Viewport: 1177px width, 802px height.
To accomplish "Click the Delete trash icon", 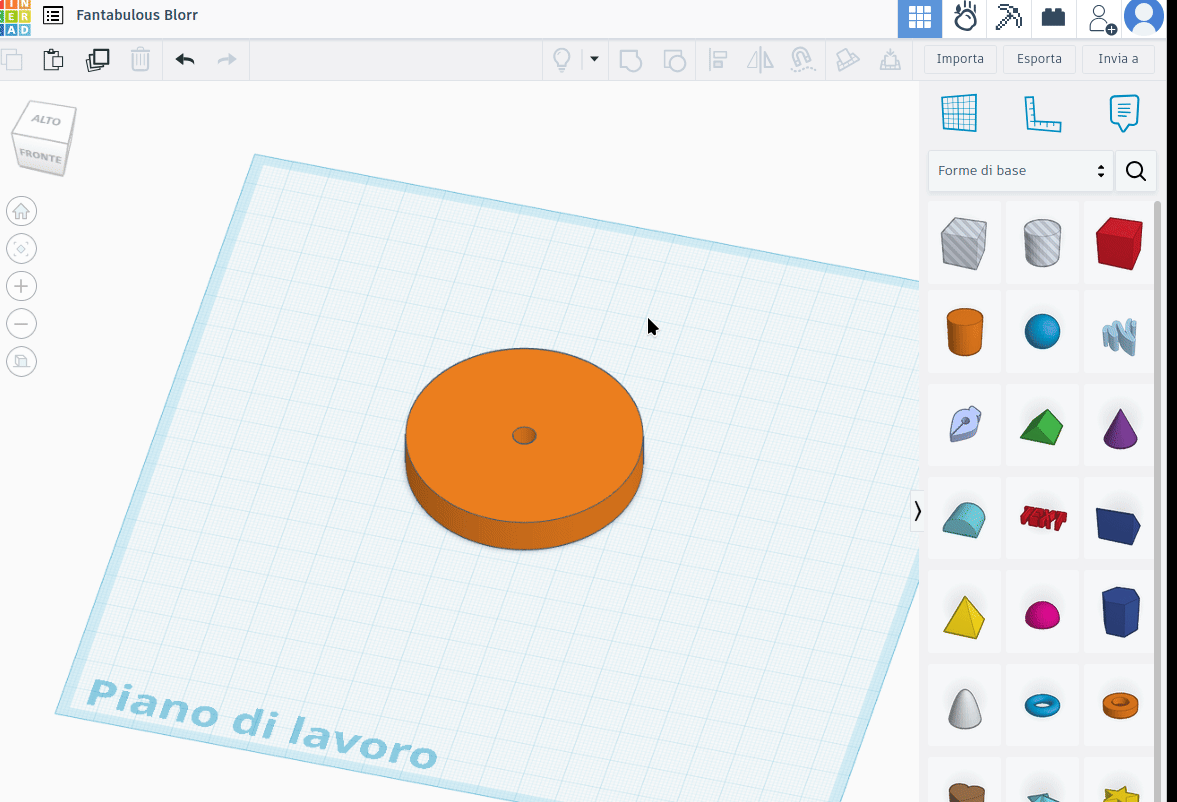I will [x=140, y=59].
